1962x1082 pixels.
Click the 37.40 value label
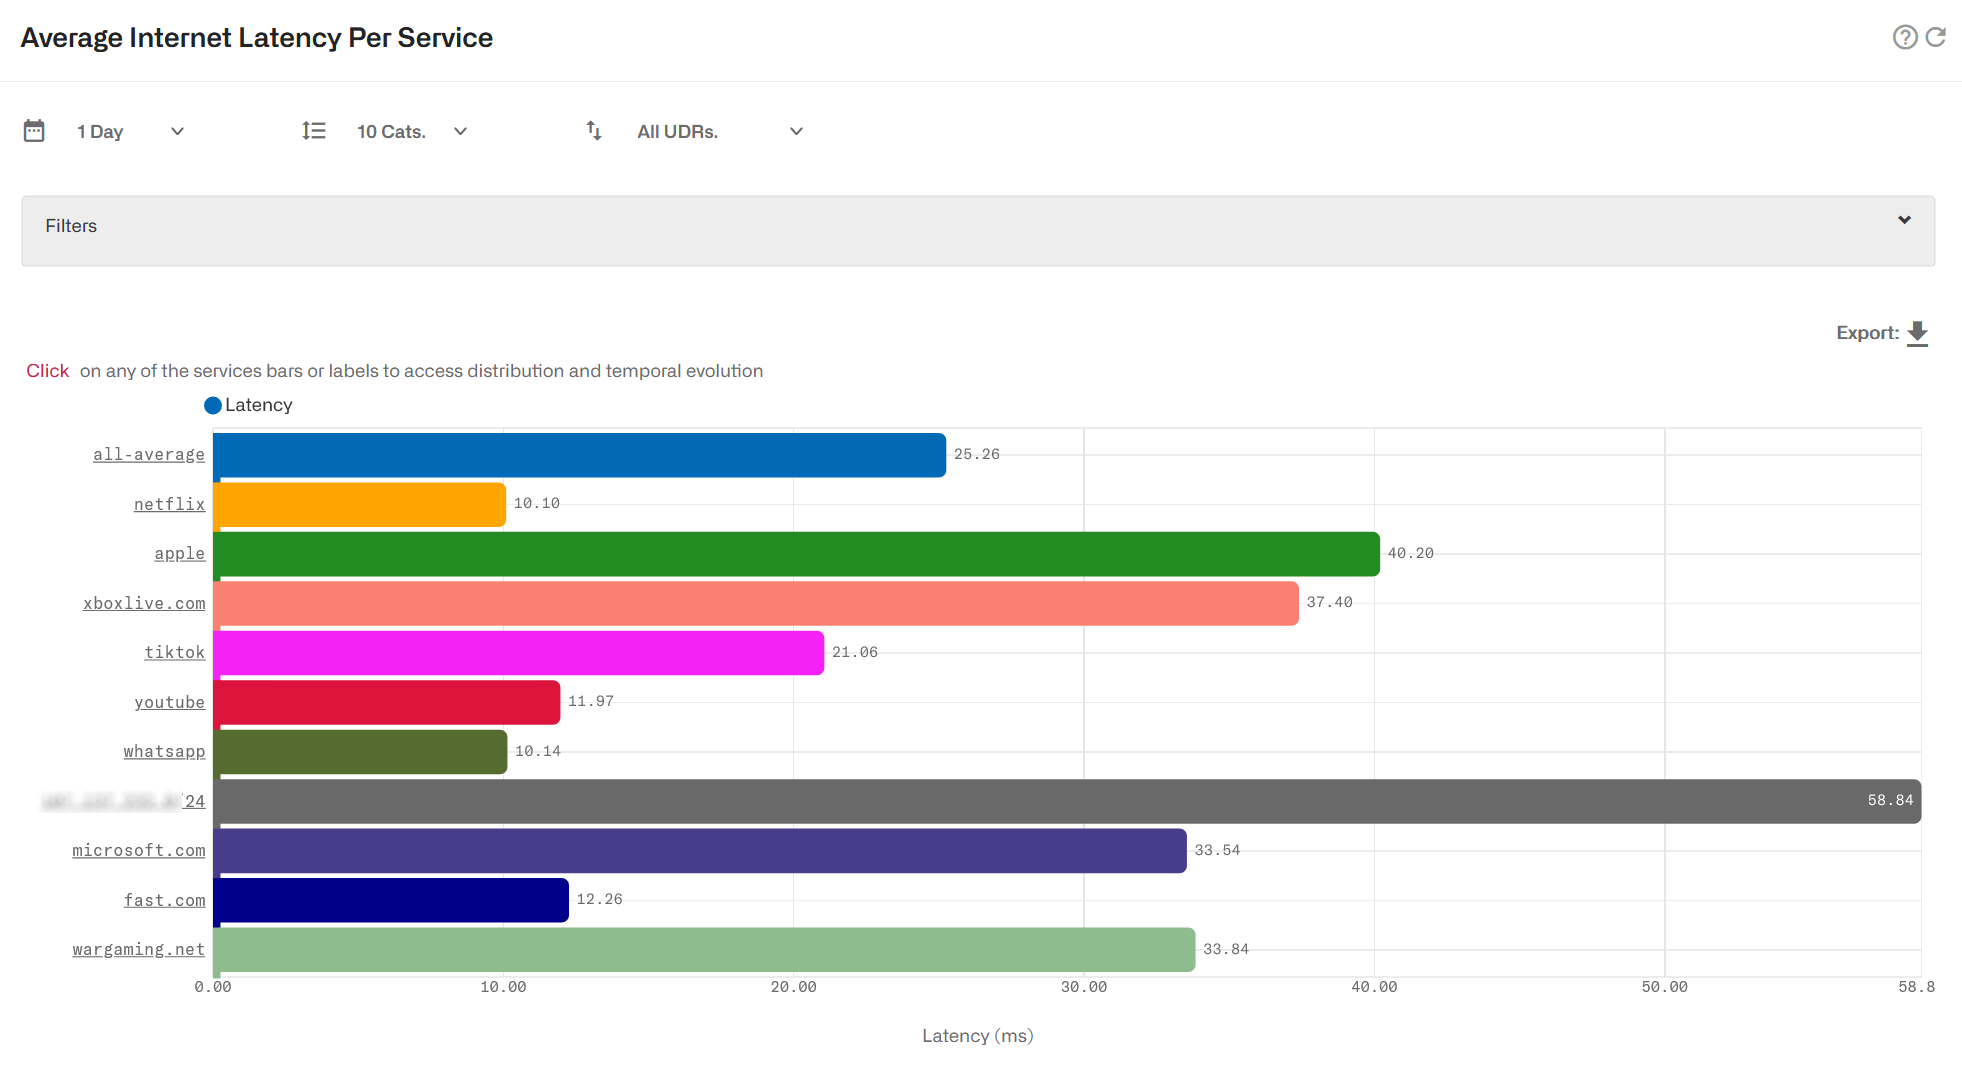1329,602
